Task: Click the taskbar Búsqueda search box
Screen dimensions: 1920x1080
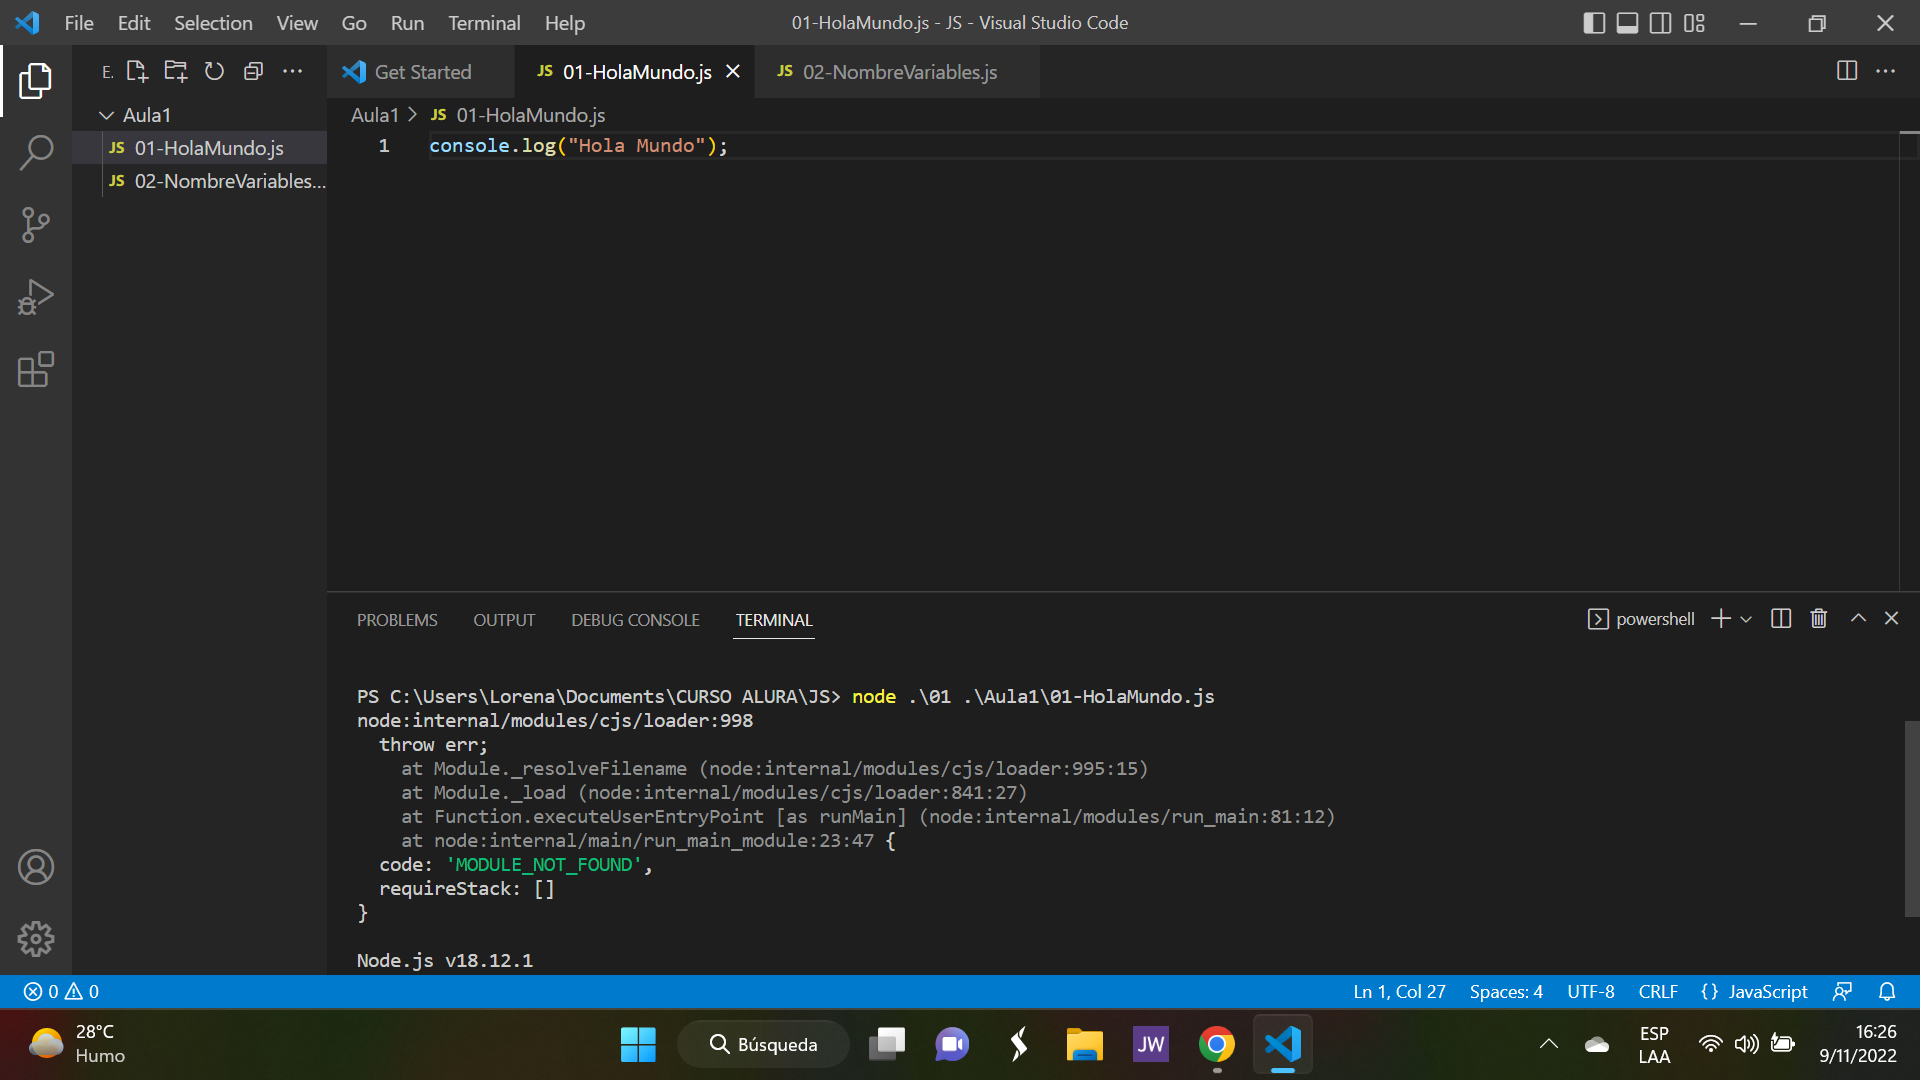Action: (764, 1044)
